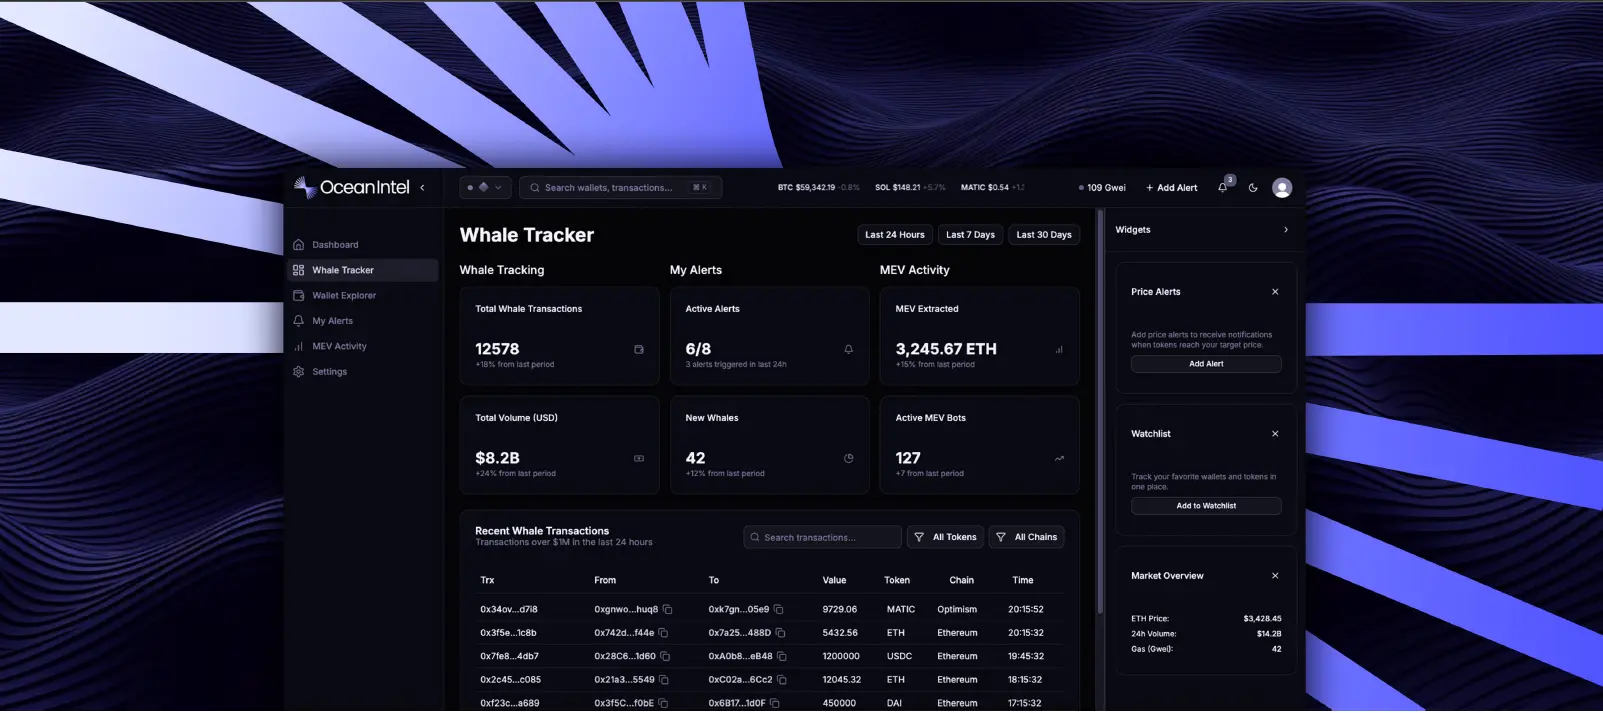1603x713 pixels.
Task: Click the notification bell icon
Action: (1222, 188)
